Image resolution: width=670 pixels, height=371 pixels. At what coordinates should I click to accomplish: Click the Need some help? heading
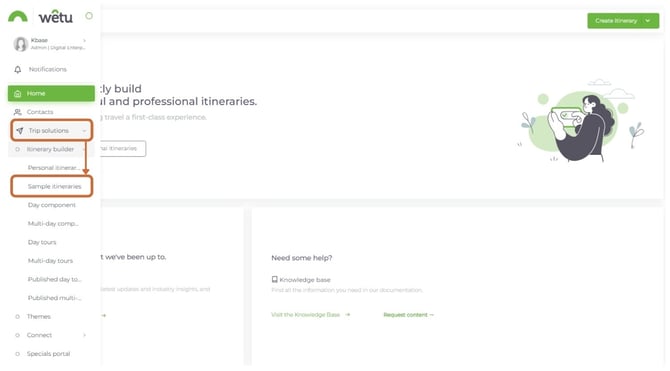tap(302, 258)
